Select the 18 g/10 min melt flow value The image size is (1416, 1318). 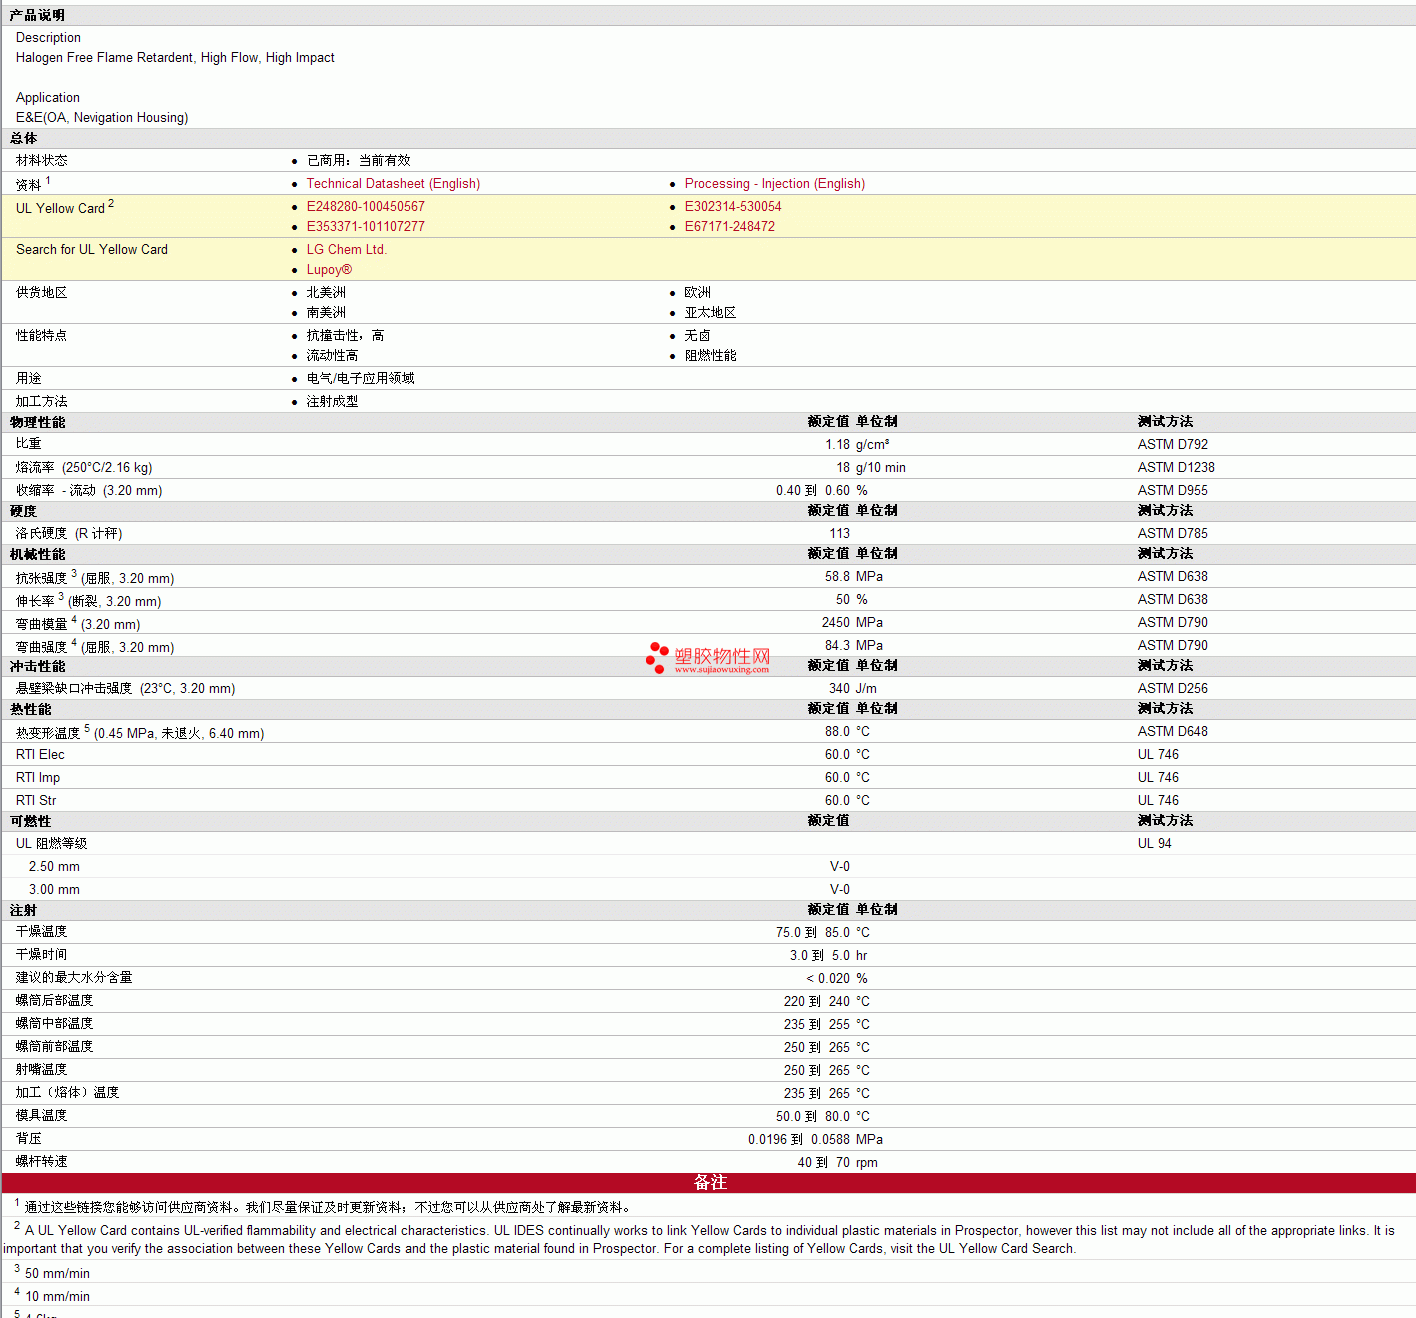point(871,468)
